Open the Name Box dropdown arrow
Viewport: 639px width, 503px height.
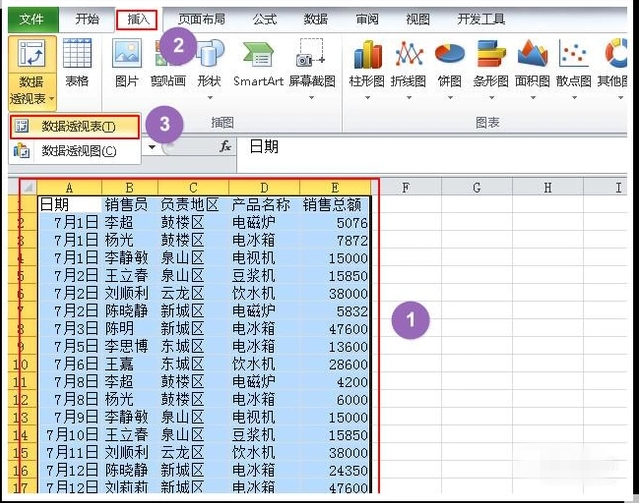(152, 147)
